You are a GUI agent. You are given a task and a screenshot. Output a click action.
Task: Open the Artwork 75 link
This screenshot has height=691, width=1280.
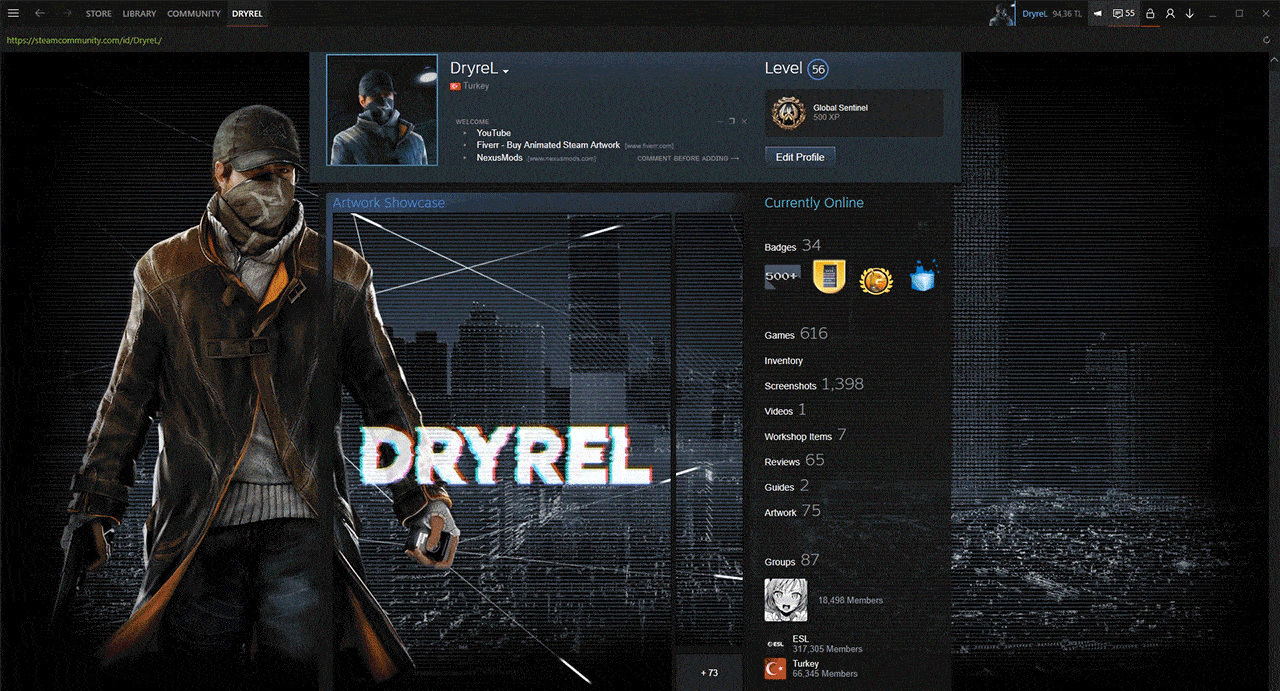[792, 511]
